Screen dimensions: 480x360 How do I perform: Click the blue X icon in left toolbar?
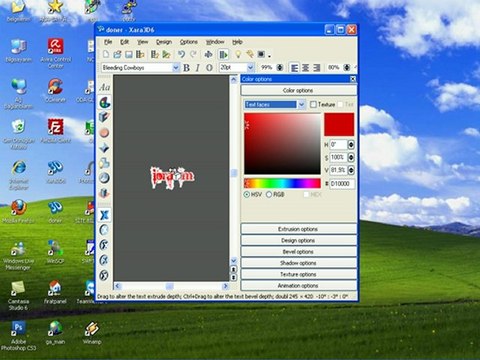coord(104,215)
